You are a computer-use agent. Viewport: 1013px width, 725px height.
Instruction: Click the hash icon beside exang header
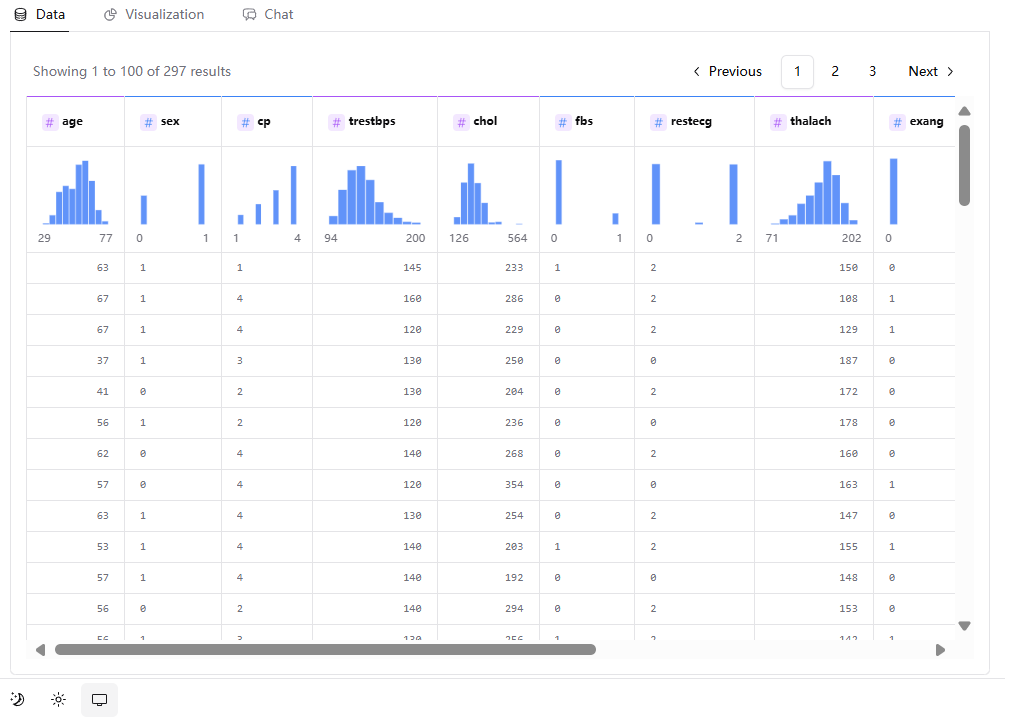(897, 122)
